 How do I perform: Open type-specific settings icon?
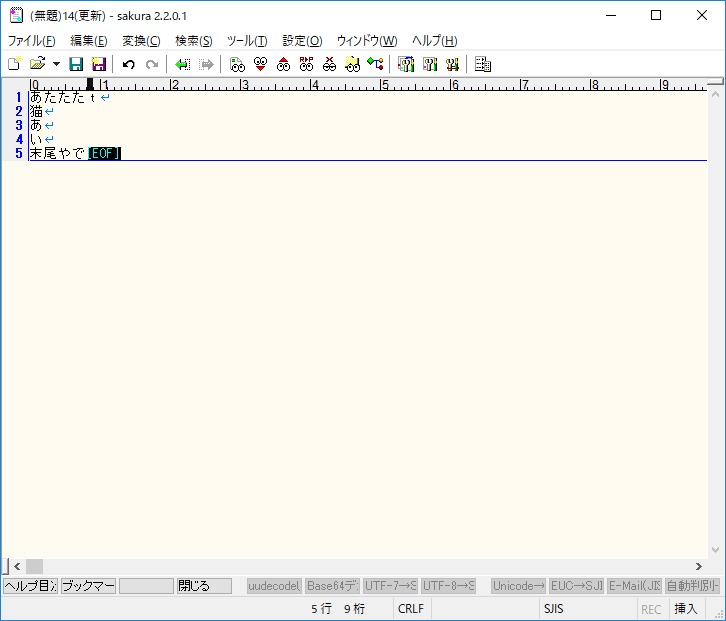[x=430, y=64]
